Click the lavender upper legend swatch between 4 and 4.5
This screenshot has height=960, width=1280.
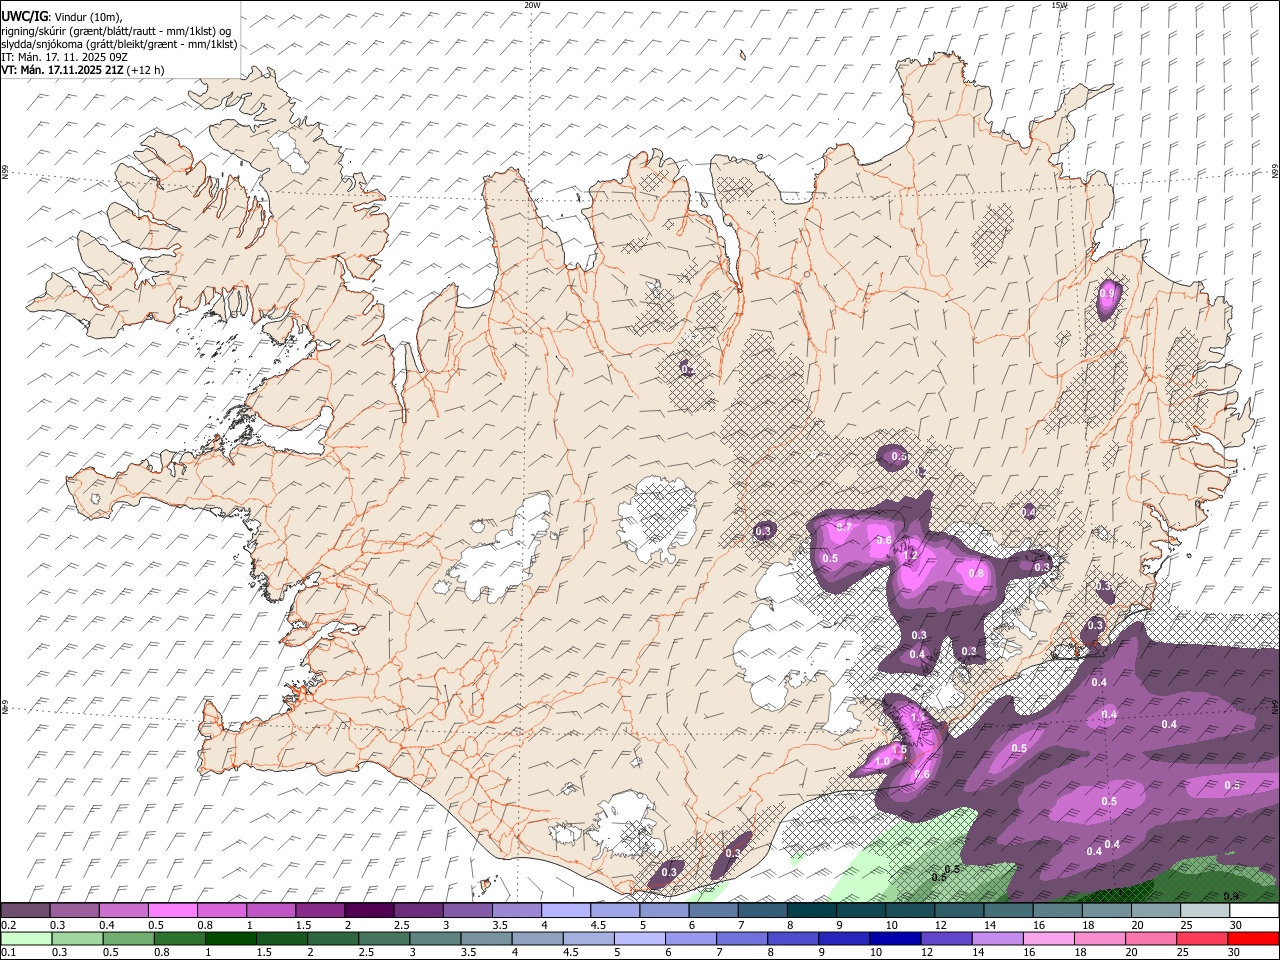click(566, 910)
